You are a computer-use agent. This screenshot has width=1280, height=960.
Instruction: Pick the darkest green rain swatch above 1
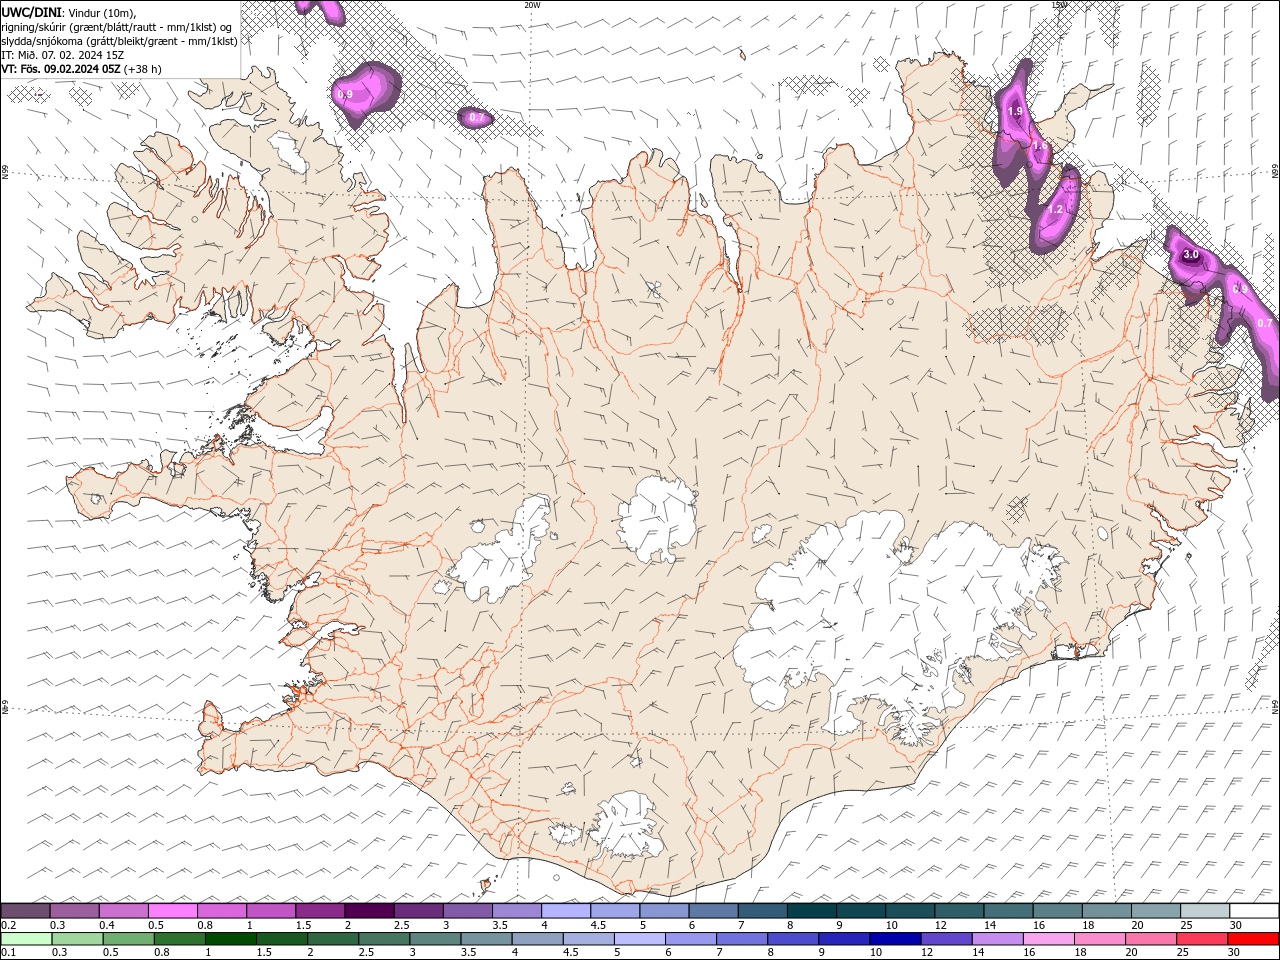pos(230,939)
